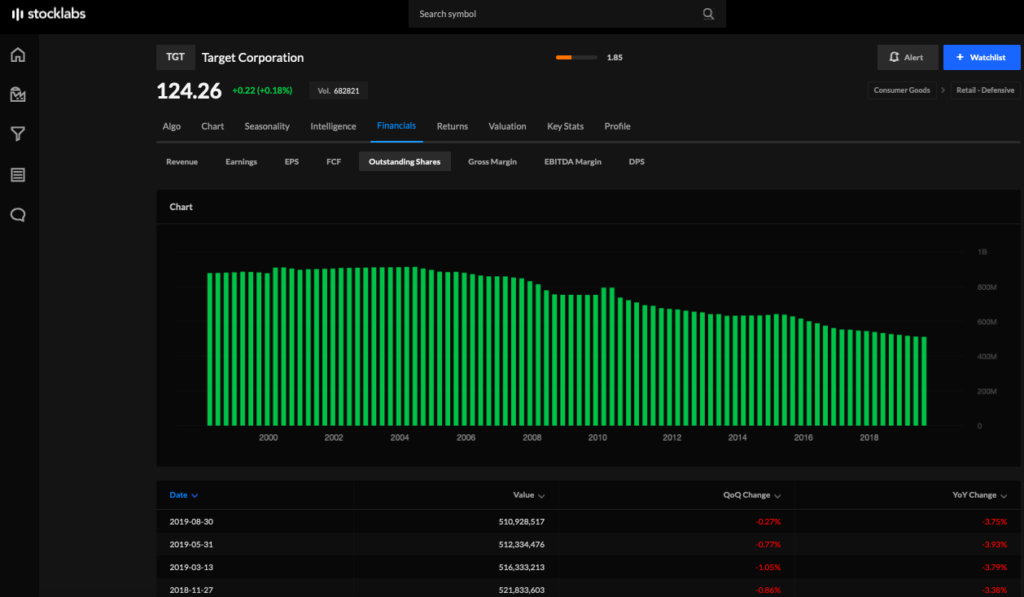Focus the Search symbol field
The height and width of the screenshot is (597, 1024).
click(x=567, y=14)
